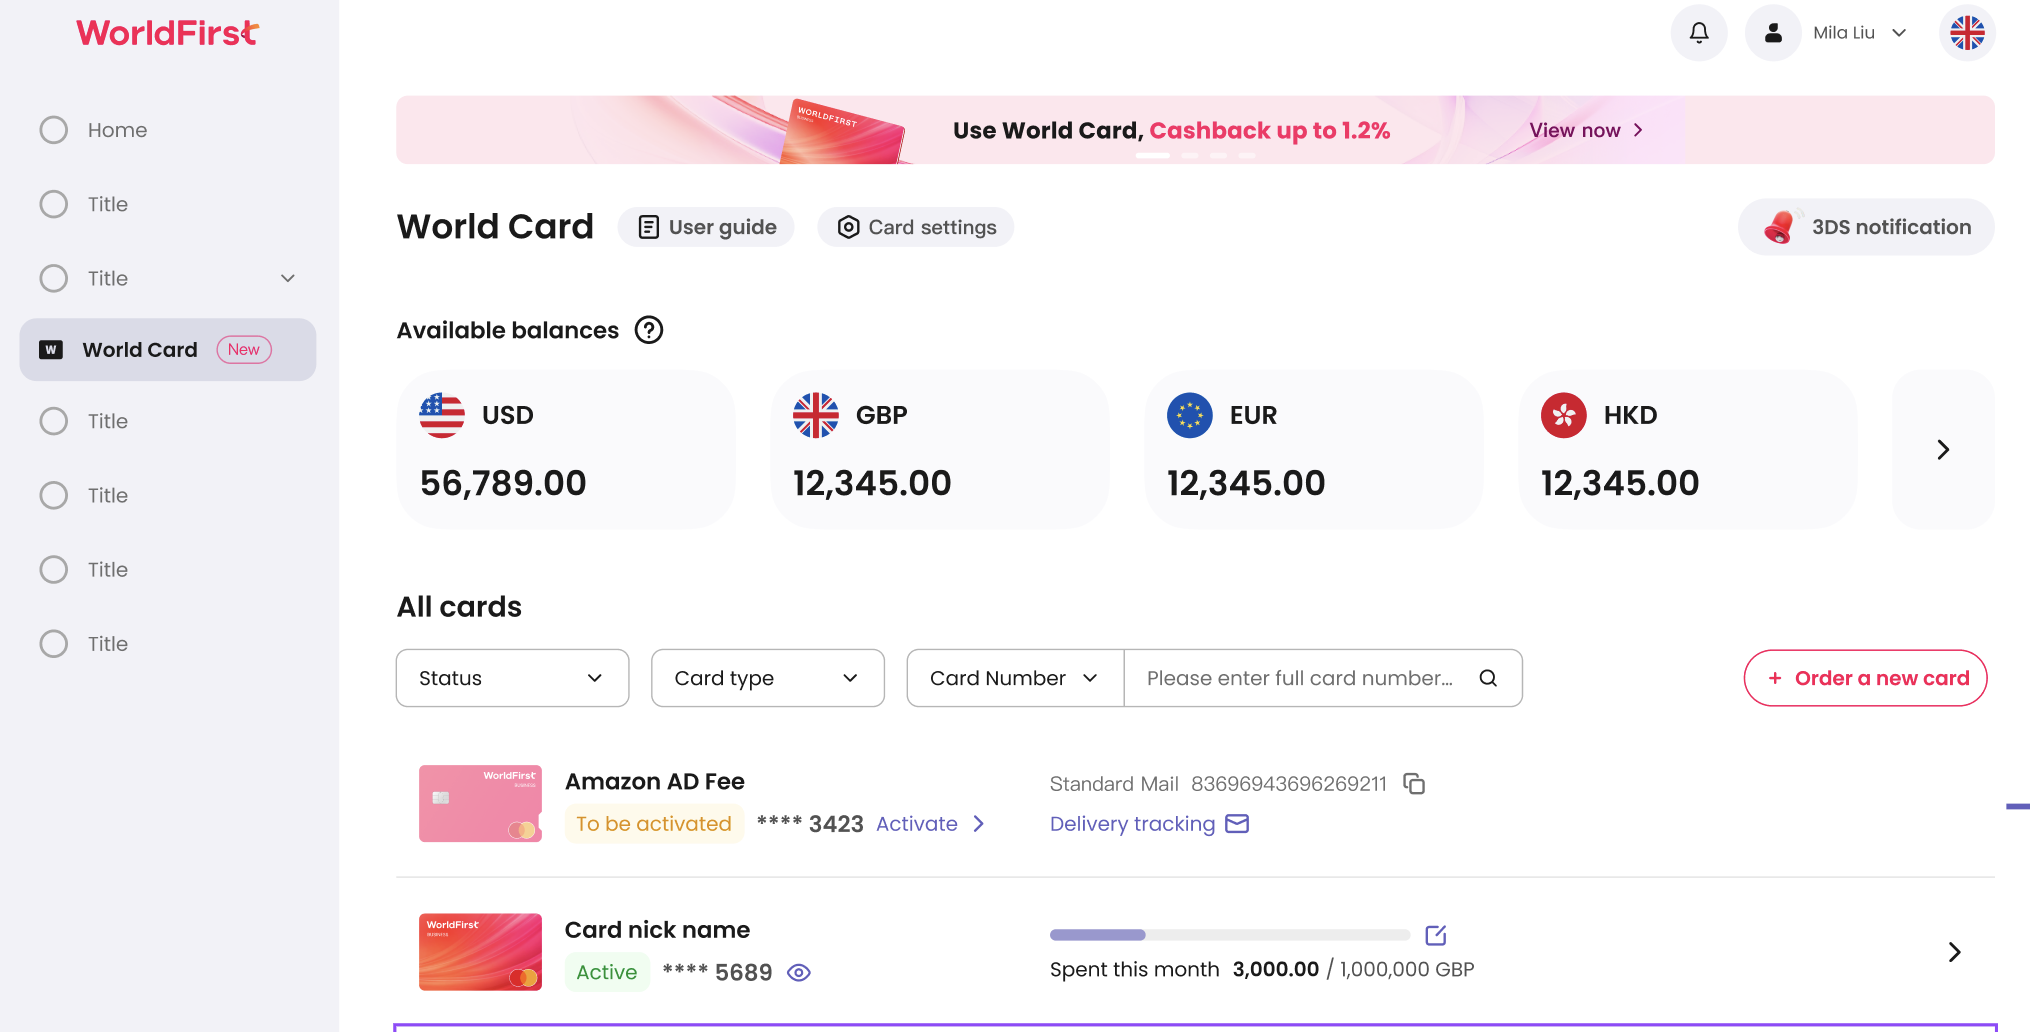
Task: Expand the Card Number search type dropdown
Action: [x=1014, y=678]
